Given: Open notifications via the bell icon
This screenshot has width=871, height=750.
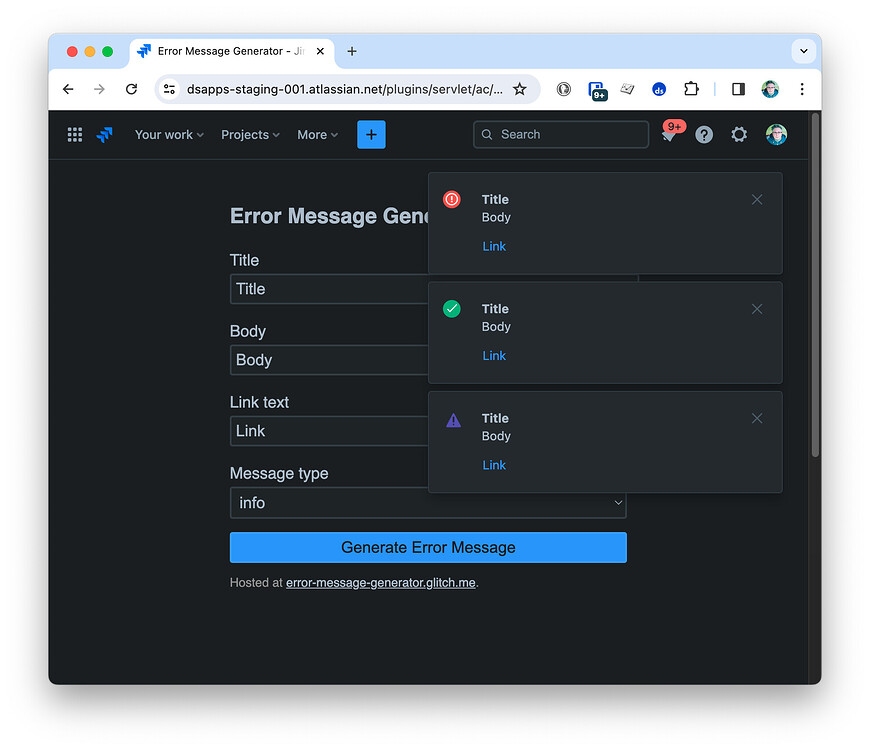Looking at the screenshot, I should [668, 134].
